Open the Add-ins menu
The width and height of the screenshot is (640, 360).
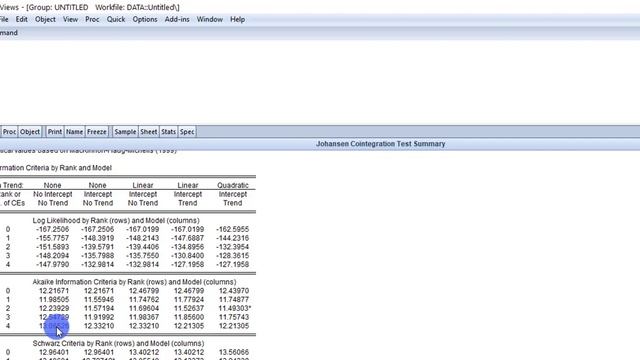[x=177, y=19]
